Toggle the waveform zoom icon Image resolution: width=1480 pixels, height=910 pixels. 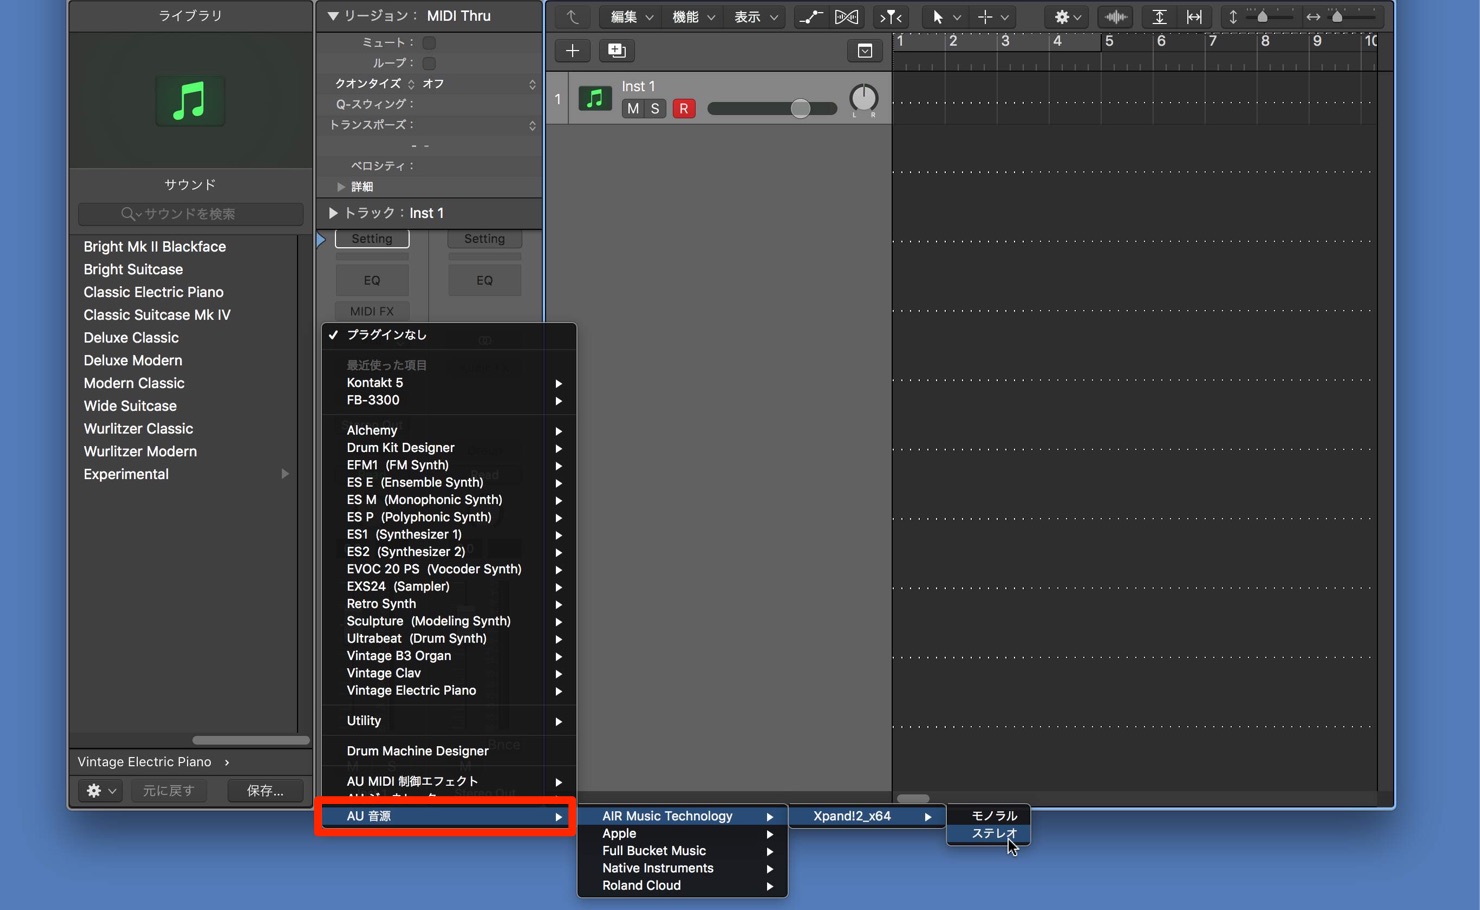pos(1115,17)
